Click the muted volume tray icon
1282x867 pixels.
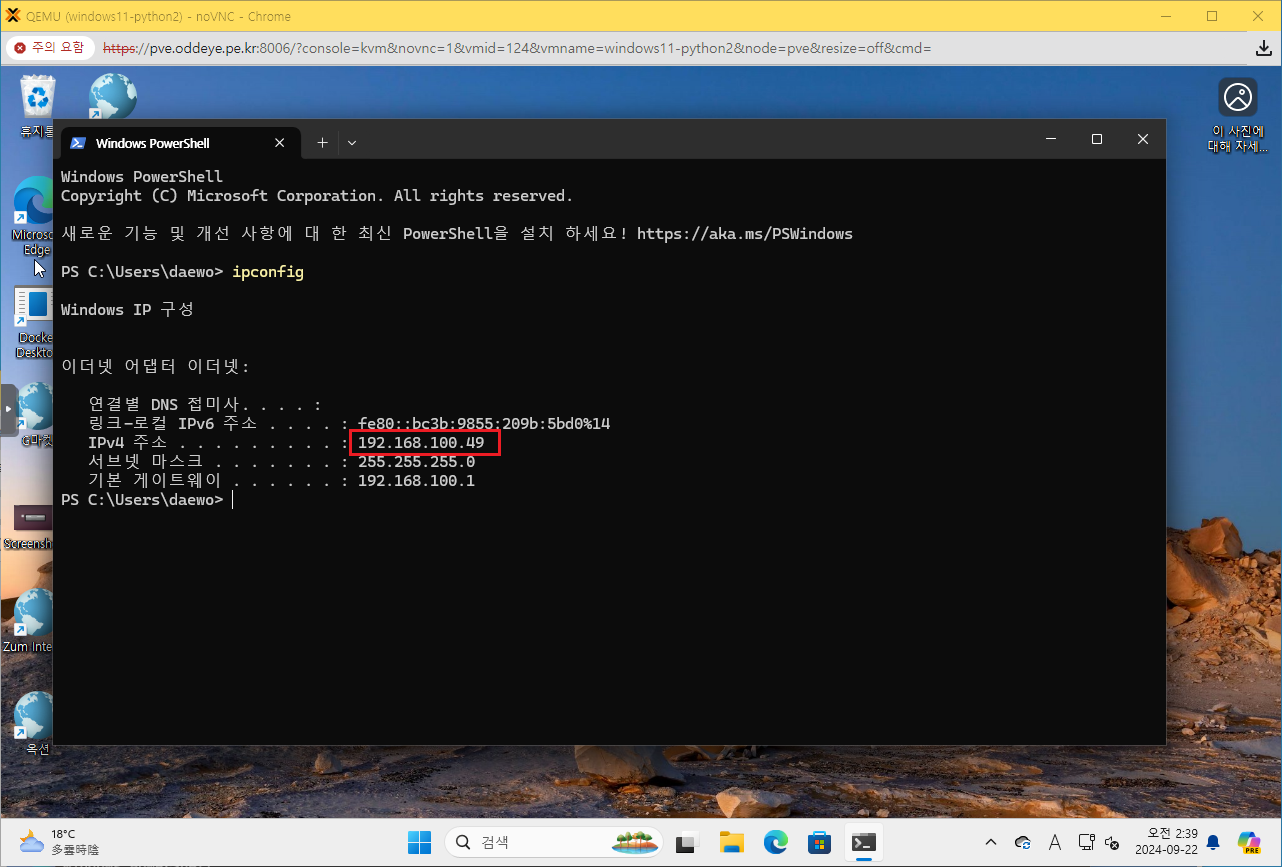[1111, 843]
